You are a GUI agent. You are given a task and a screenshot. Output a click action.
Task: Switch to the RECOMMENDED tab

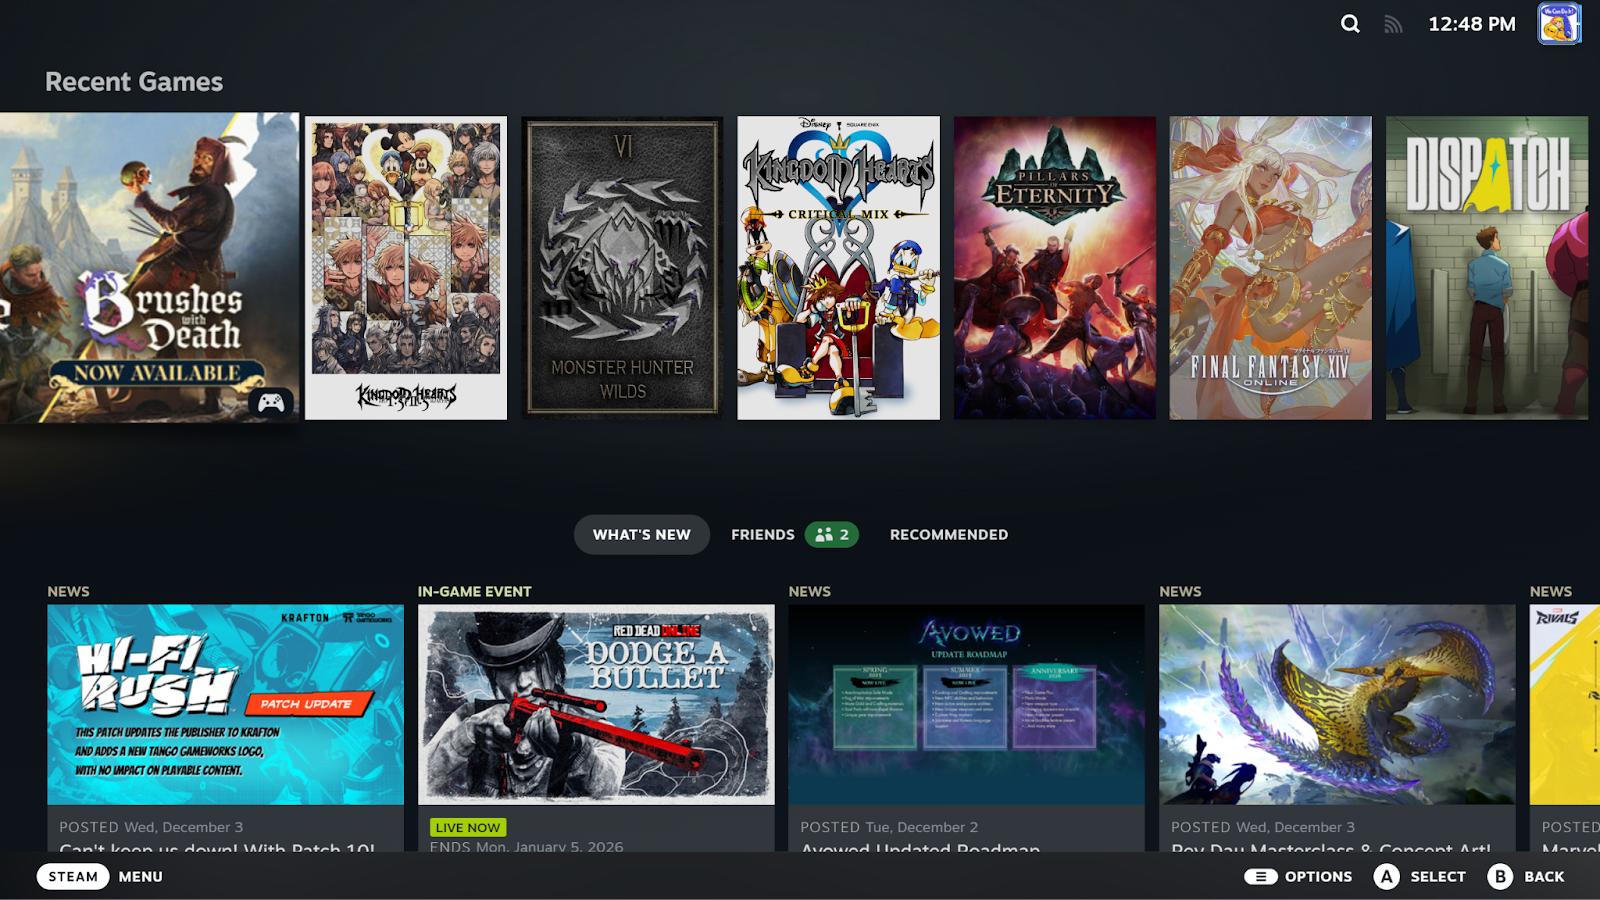point(948,534)
